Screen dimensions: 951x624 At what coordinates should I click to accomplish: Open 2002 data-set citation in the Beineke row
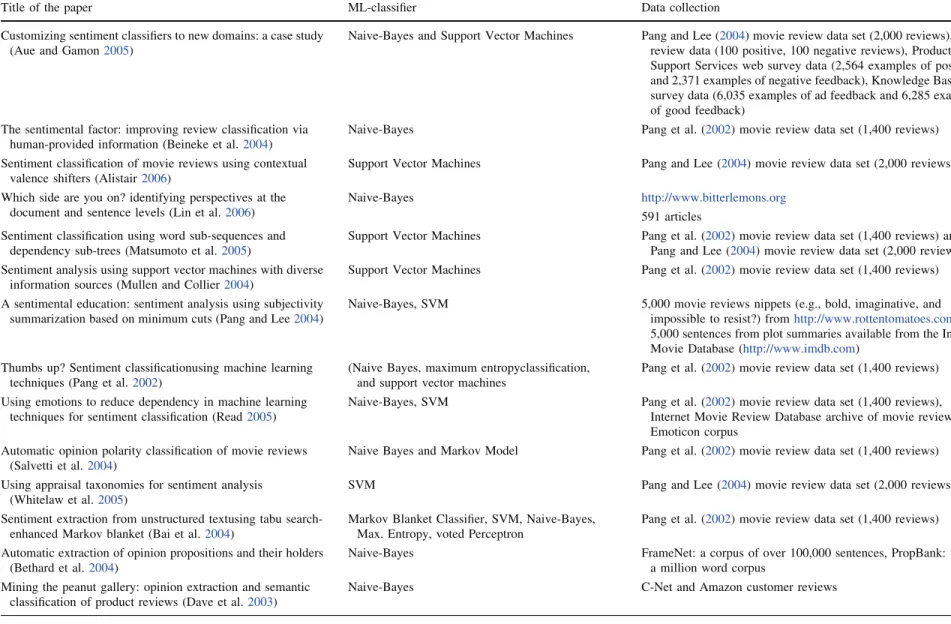pyautogui.click(x=718, y=130)
